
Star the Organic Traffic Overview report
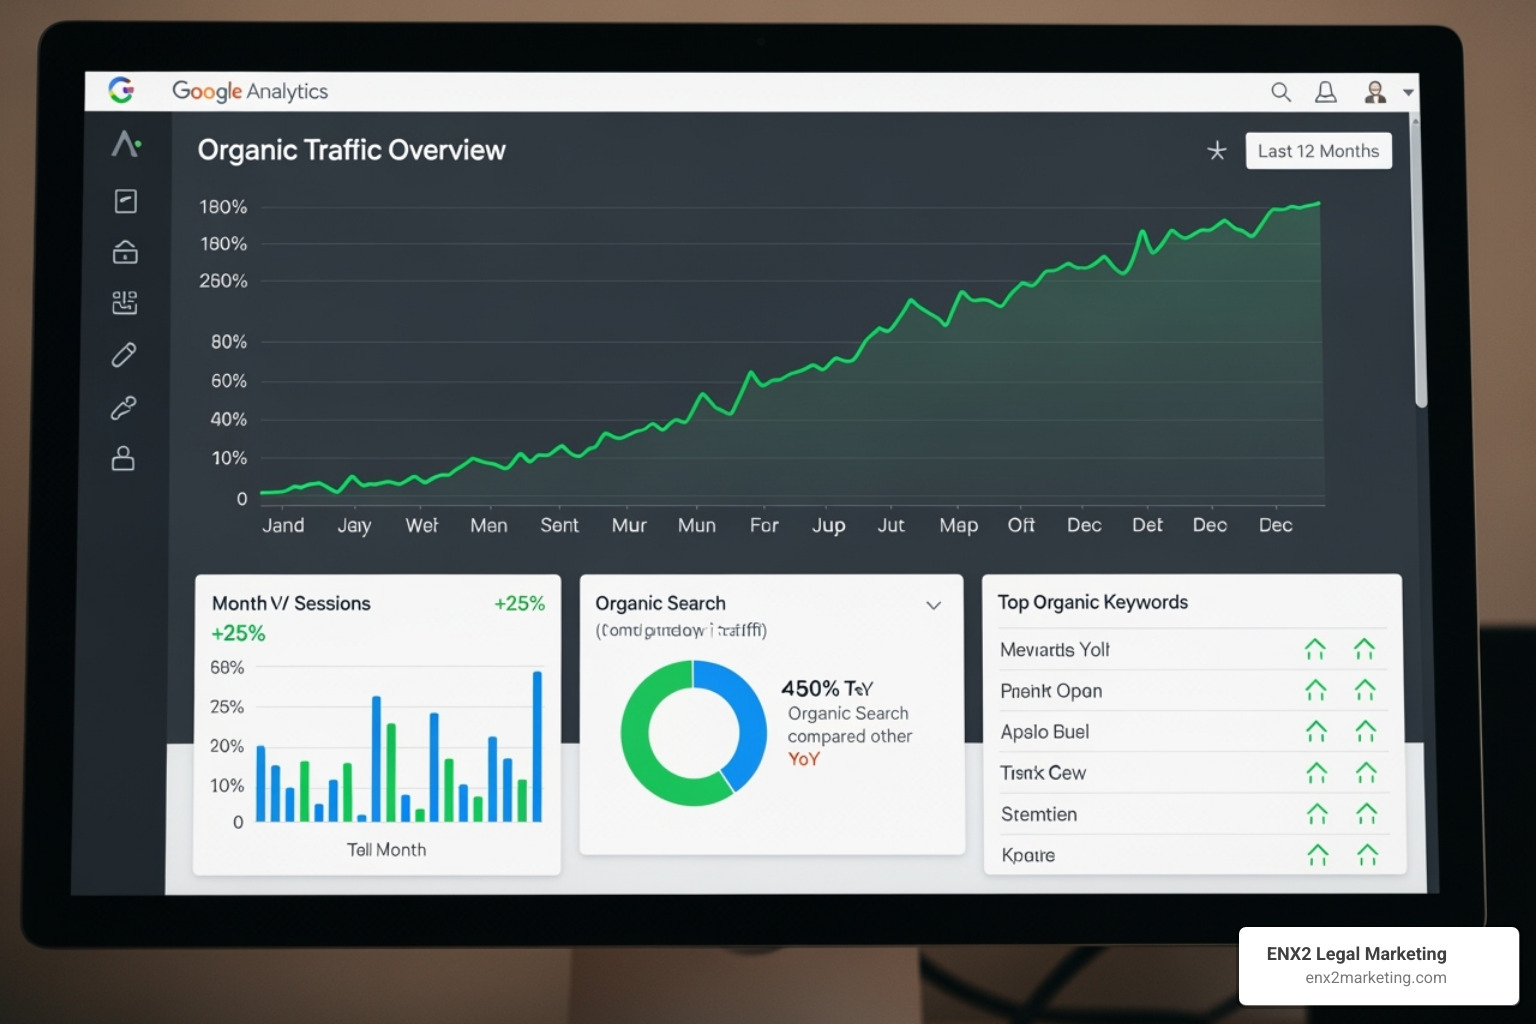point(1217,152)
